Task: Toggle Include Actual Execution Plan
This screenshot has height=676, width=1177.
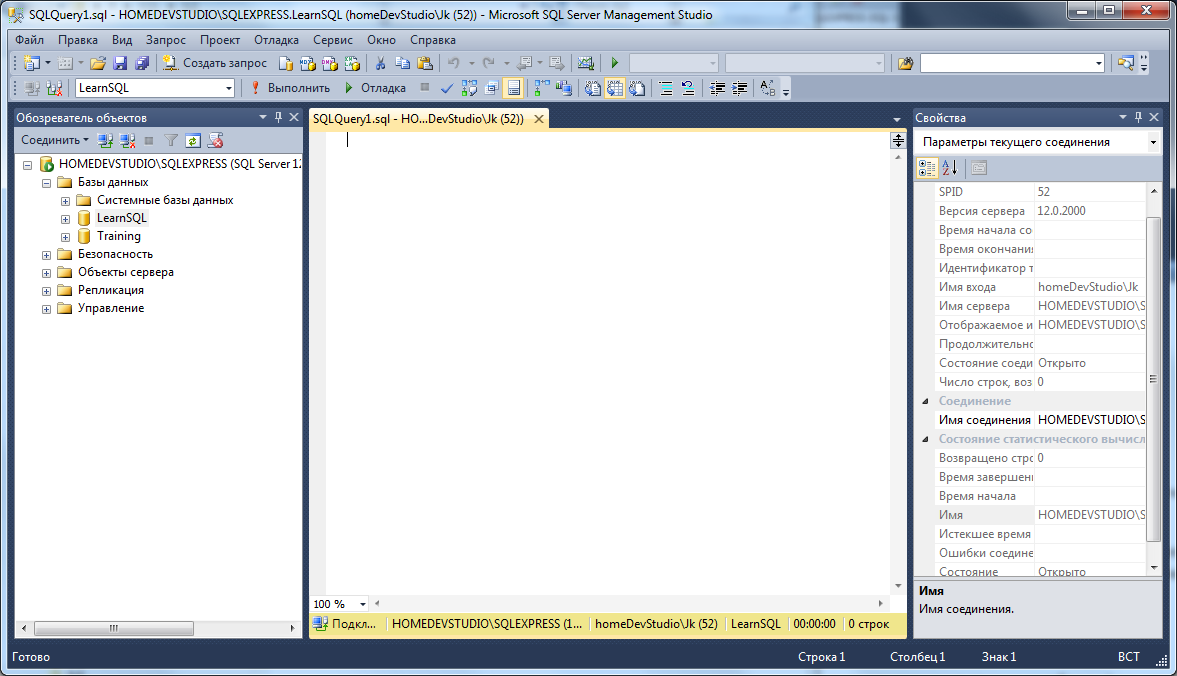Action: tap(541, 89)
